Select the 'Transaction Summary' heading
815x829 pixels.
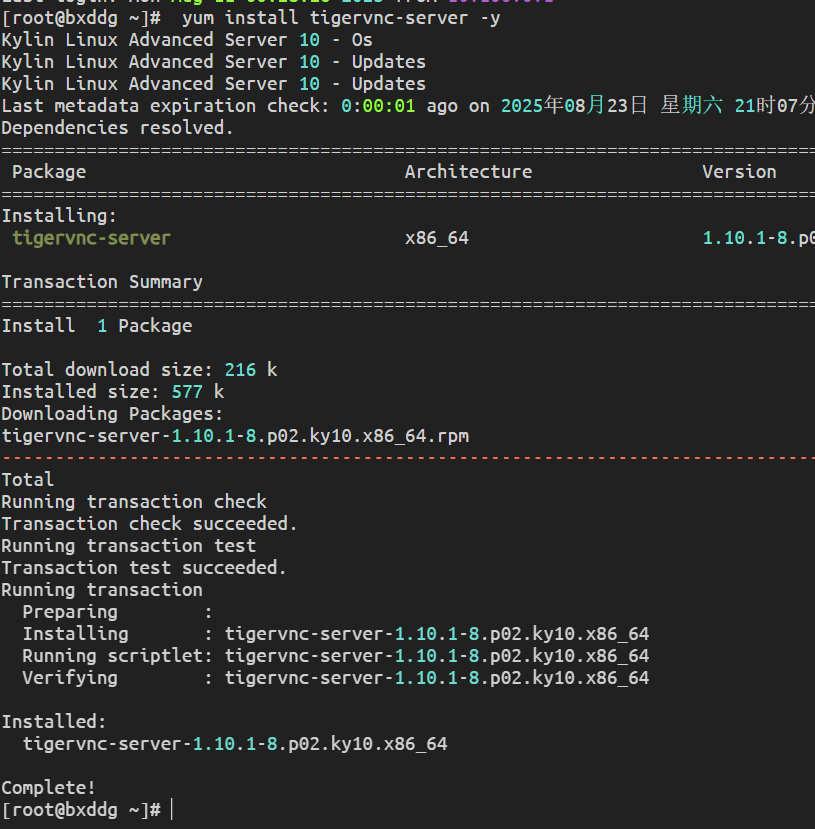pyautogui.click(x=102, y=282)
